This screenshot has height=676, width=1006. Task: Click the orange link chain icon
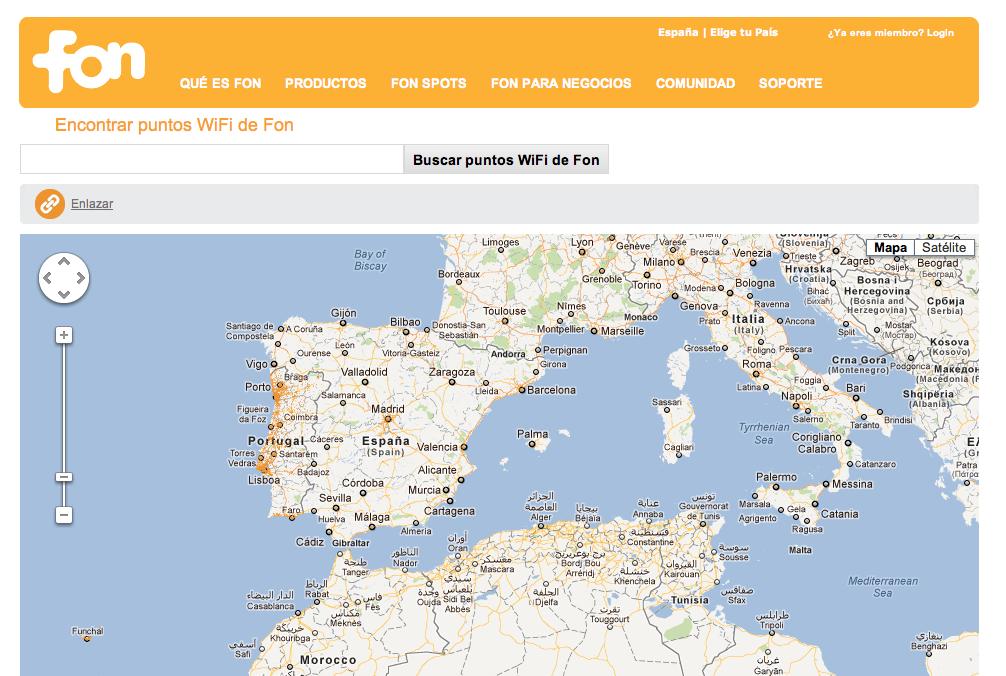(x=49, y=204)
